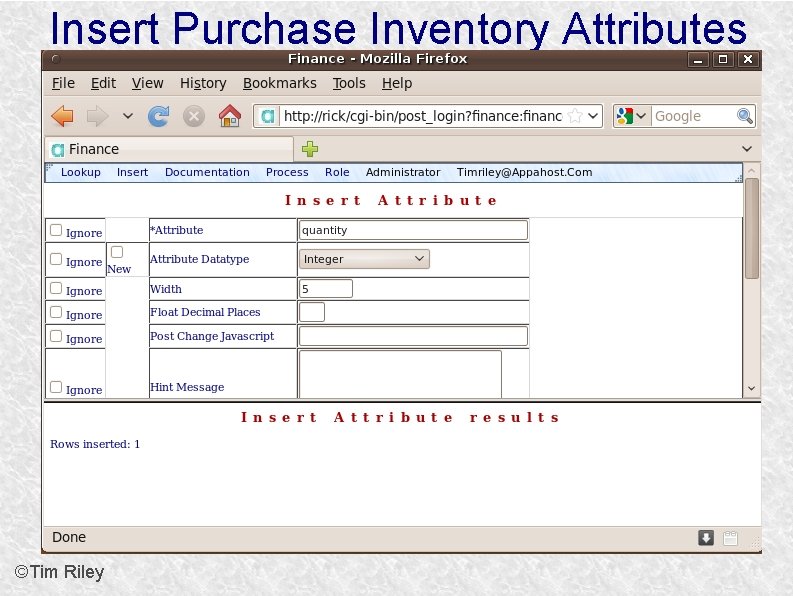Check Ignore for Attribute Datatype row

click(56, 259)
